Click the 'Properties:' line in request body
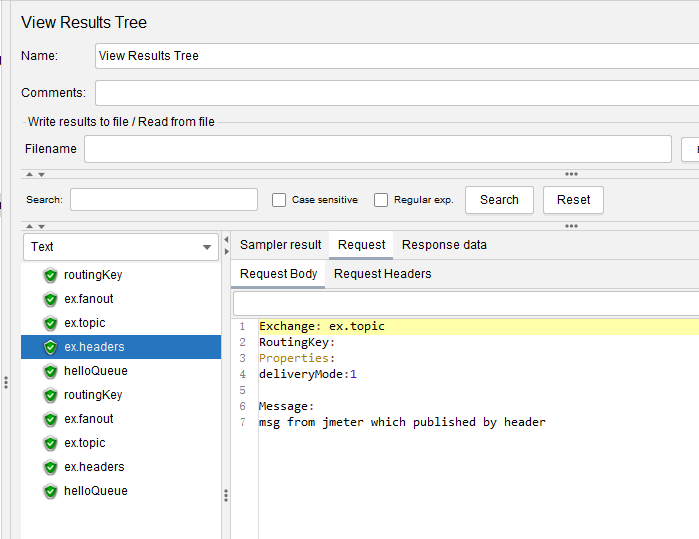 tap(297, 358)
